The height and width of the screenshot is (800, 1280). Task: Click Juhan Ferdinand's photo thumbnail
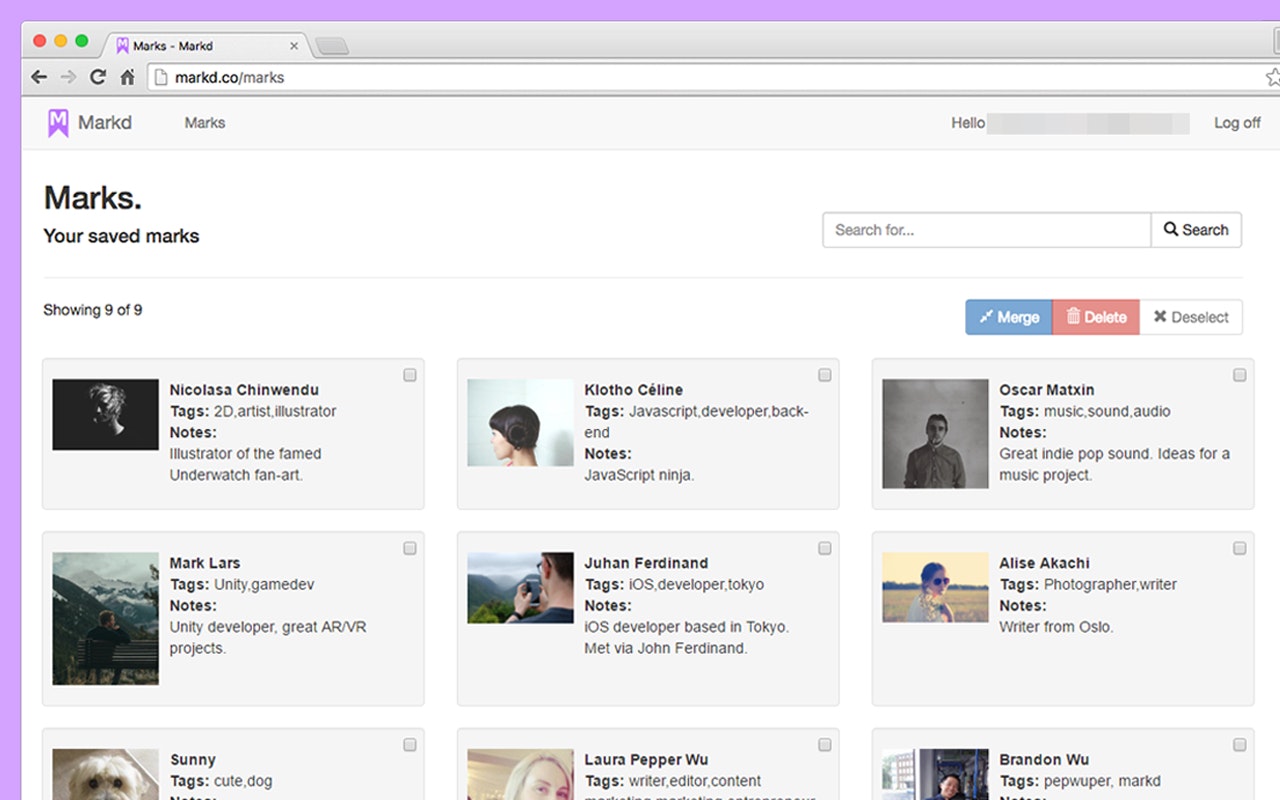520,587
